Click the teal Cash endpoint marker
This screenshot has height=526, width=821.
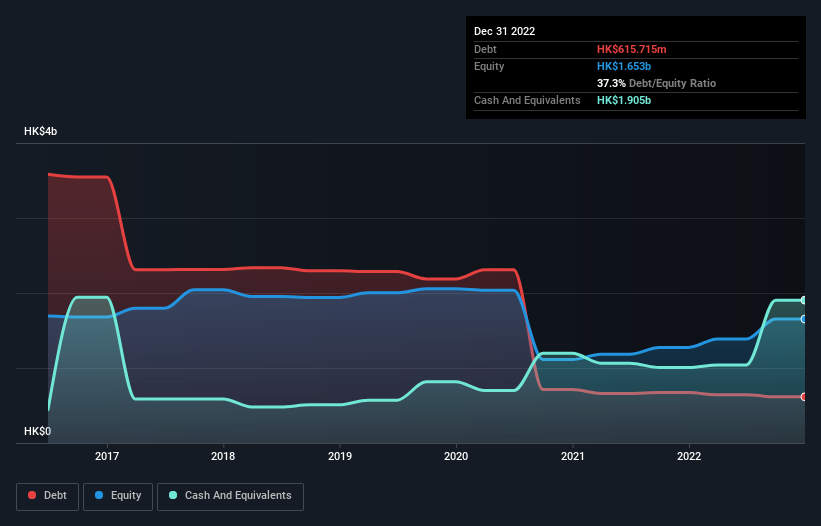point(804,300)
